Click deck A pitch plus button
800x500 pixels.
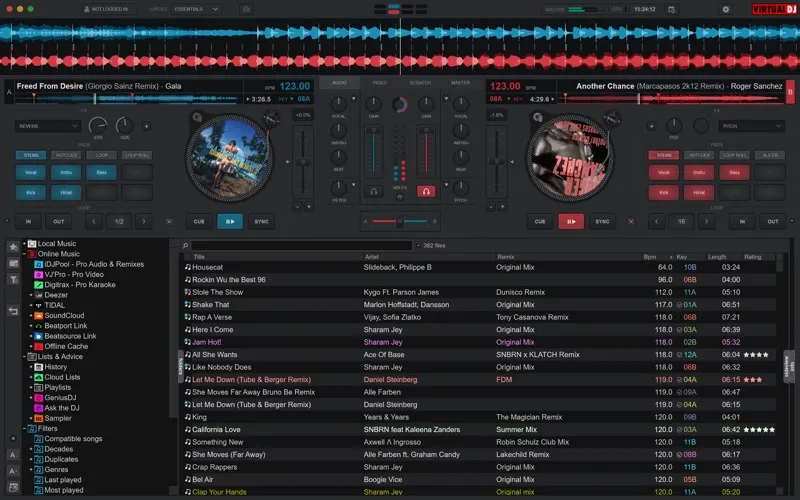tap(309, 207)
